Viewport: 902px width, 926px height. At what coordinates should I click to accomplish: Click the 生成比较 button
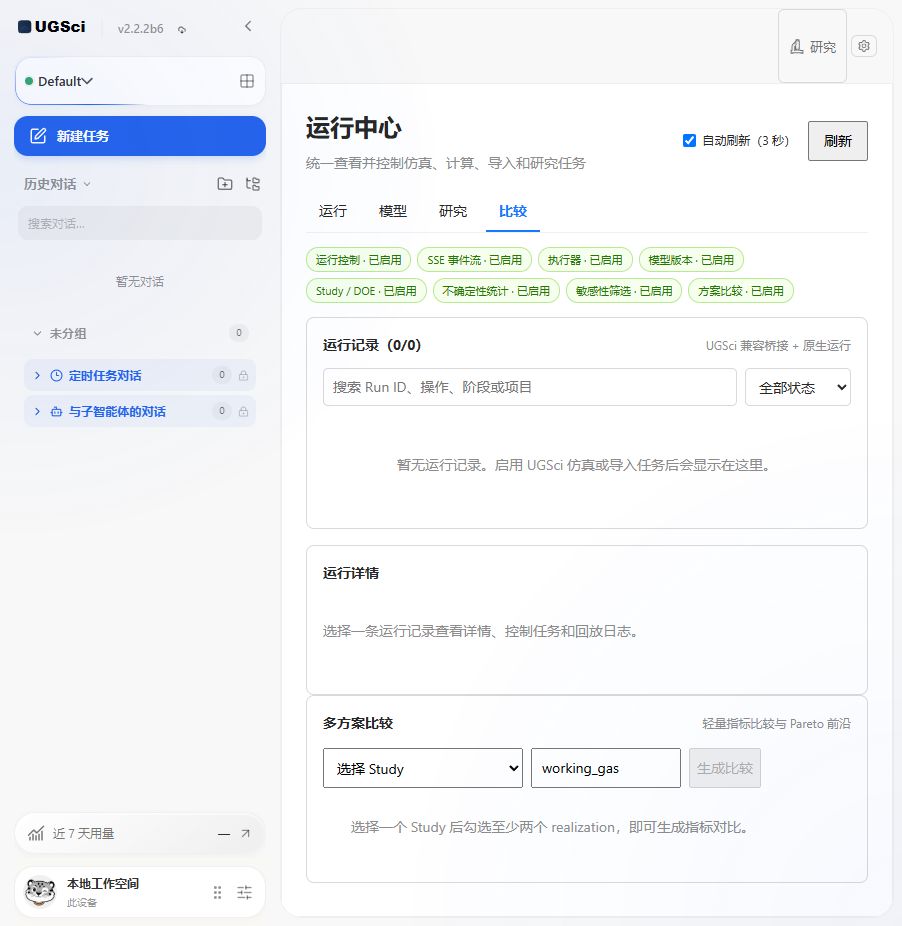click(x=725, y=768)
